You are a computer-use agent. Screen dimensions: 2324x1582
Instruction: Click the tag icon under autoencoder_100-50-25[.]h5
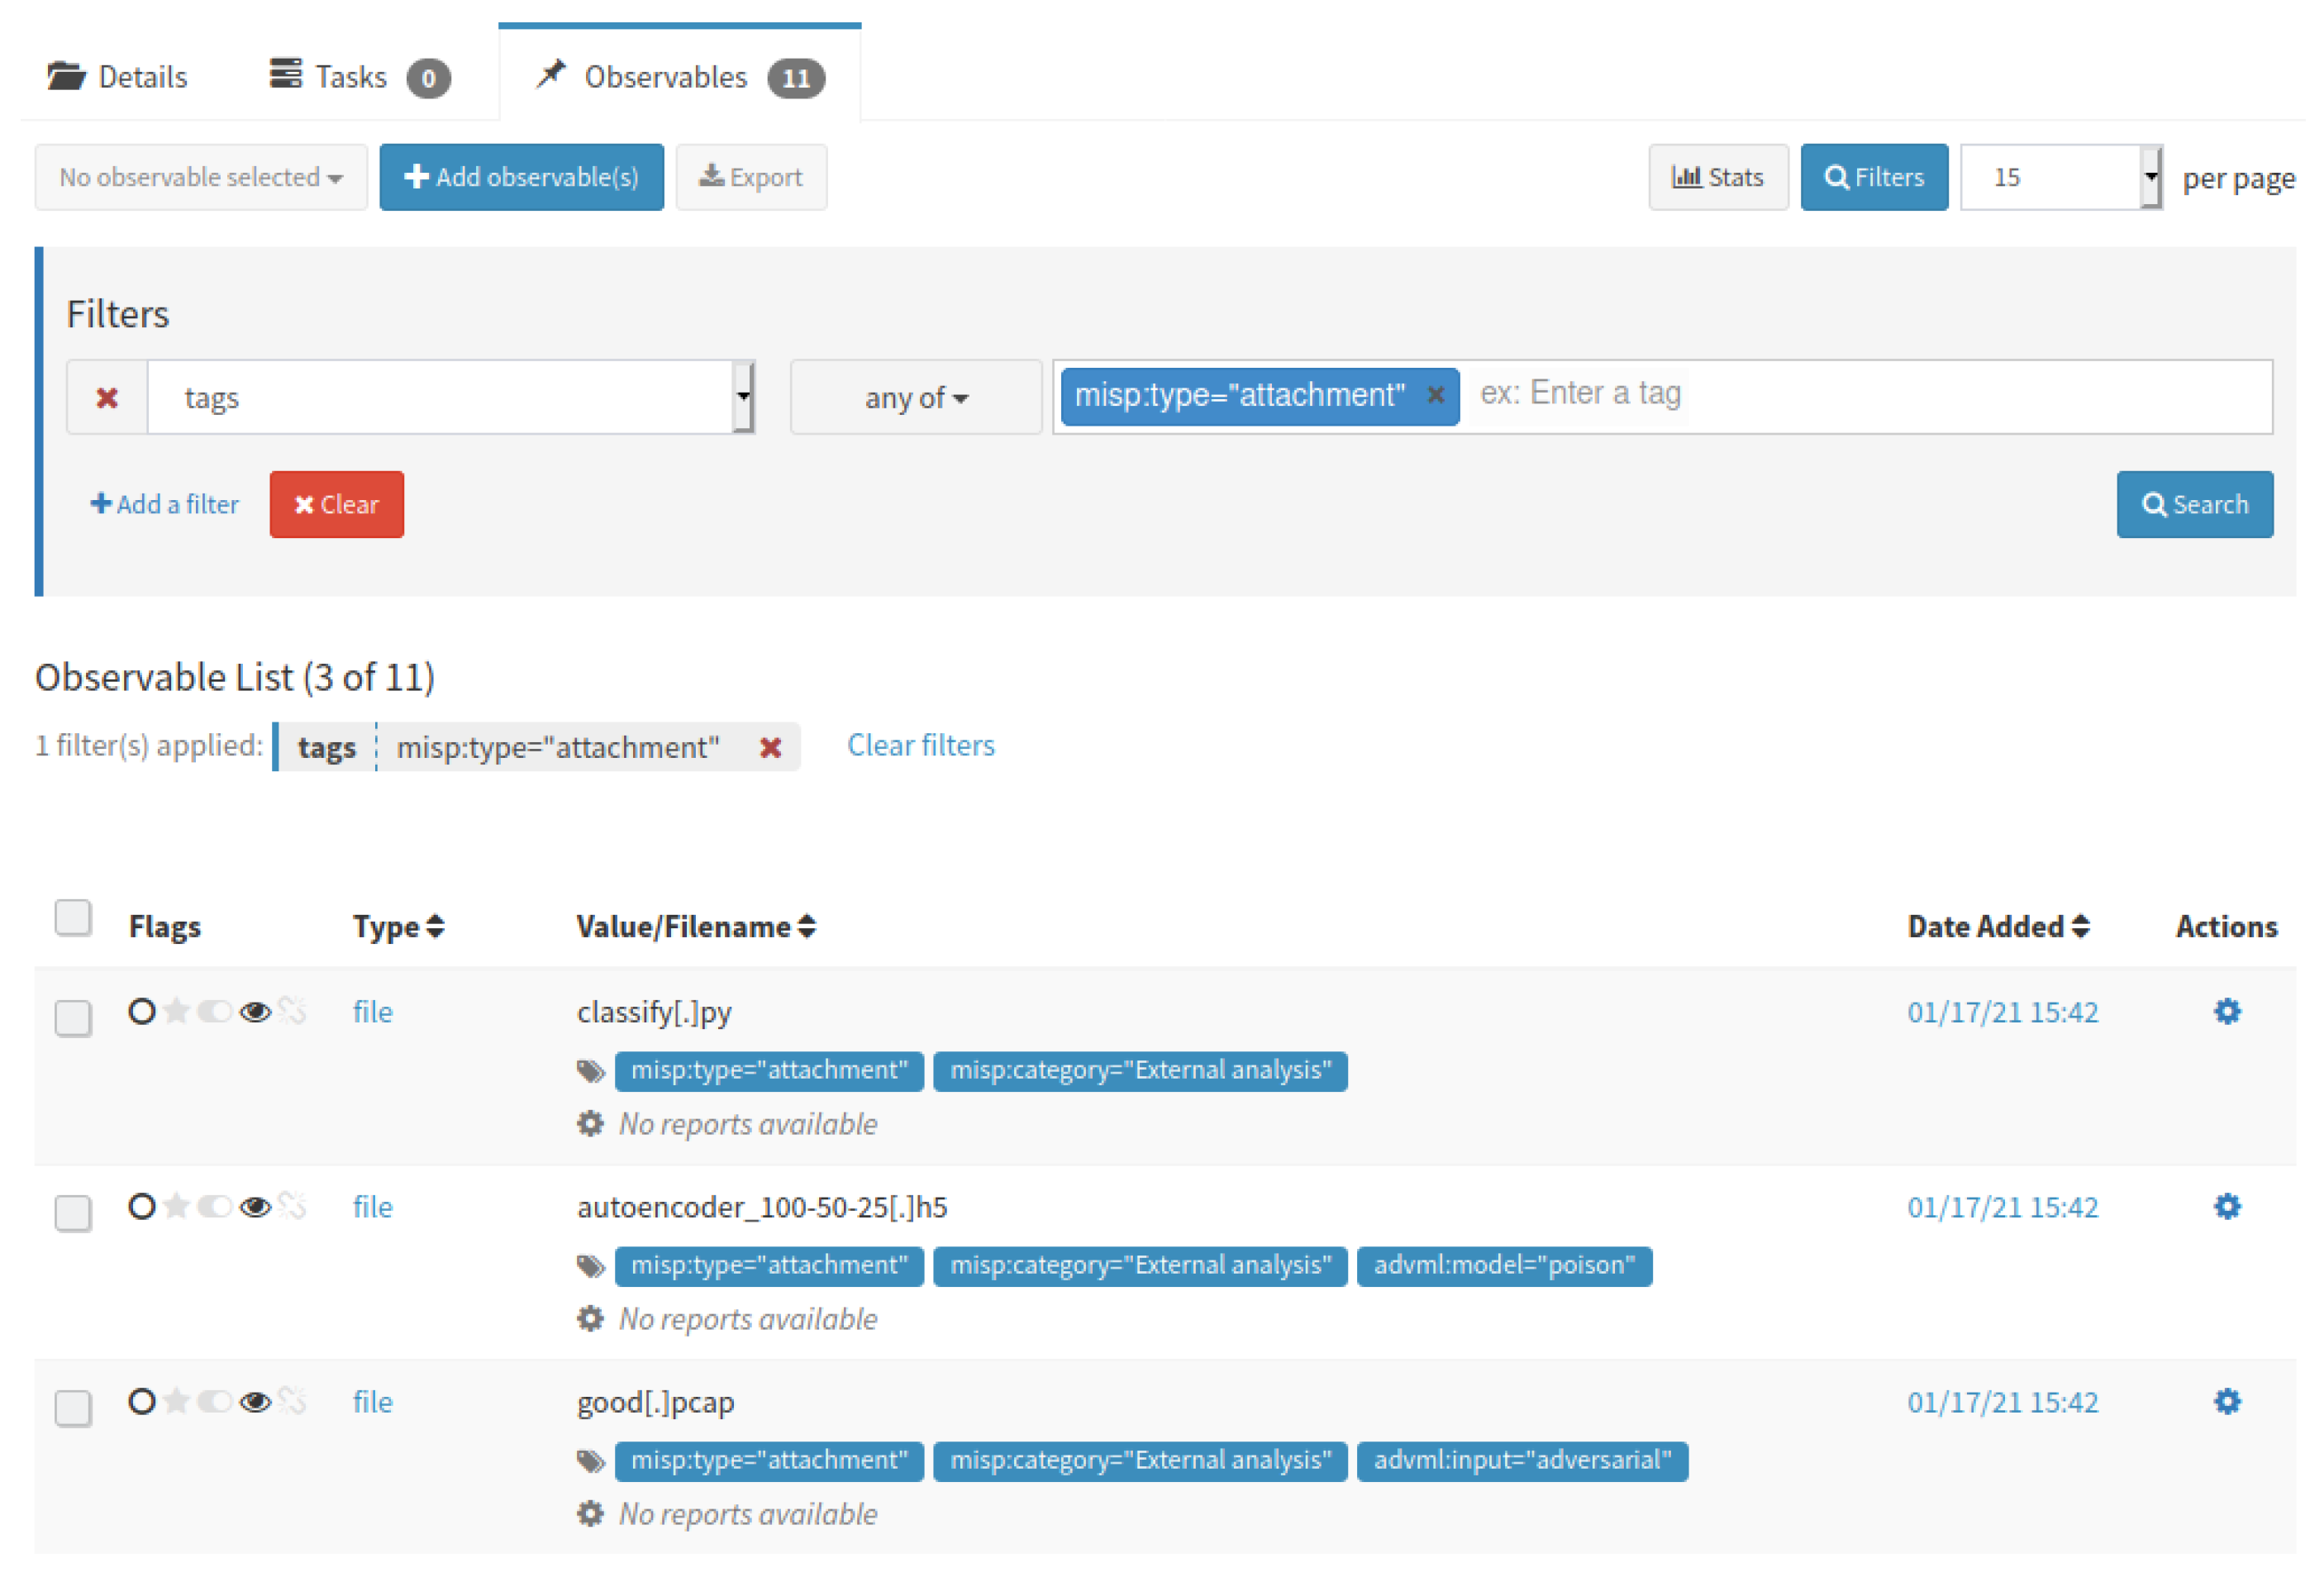click(591, 1266)
